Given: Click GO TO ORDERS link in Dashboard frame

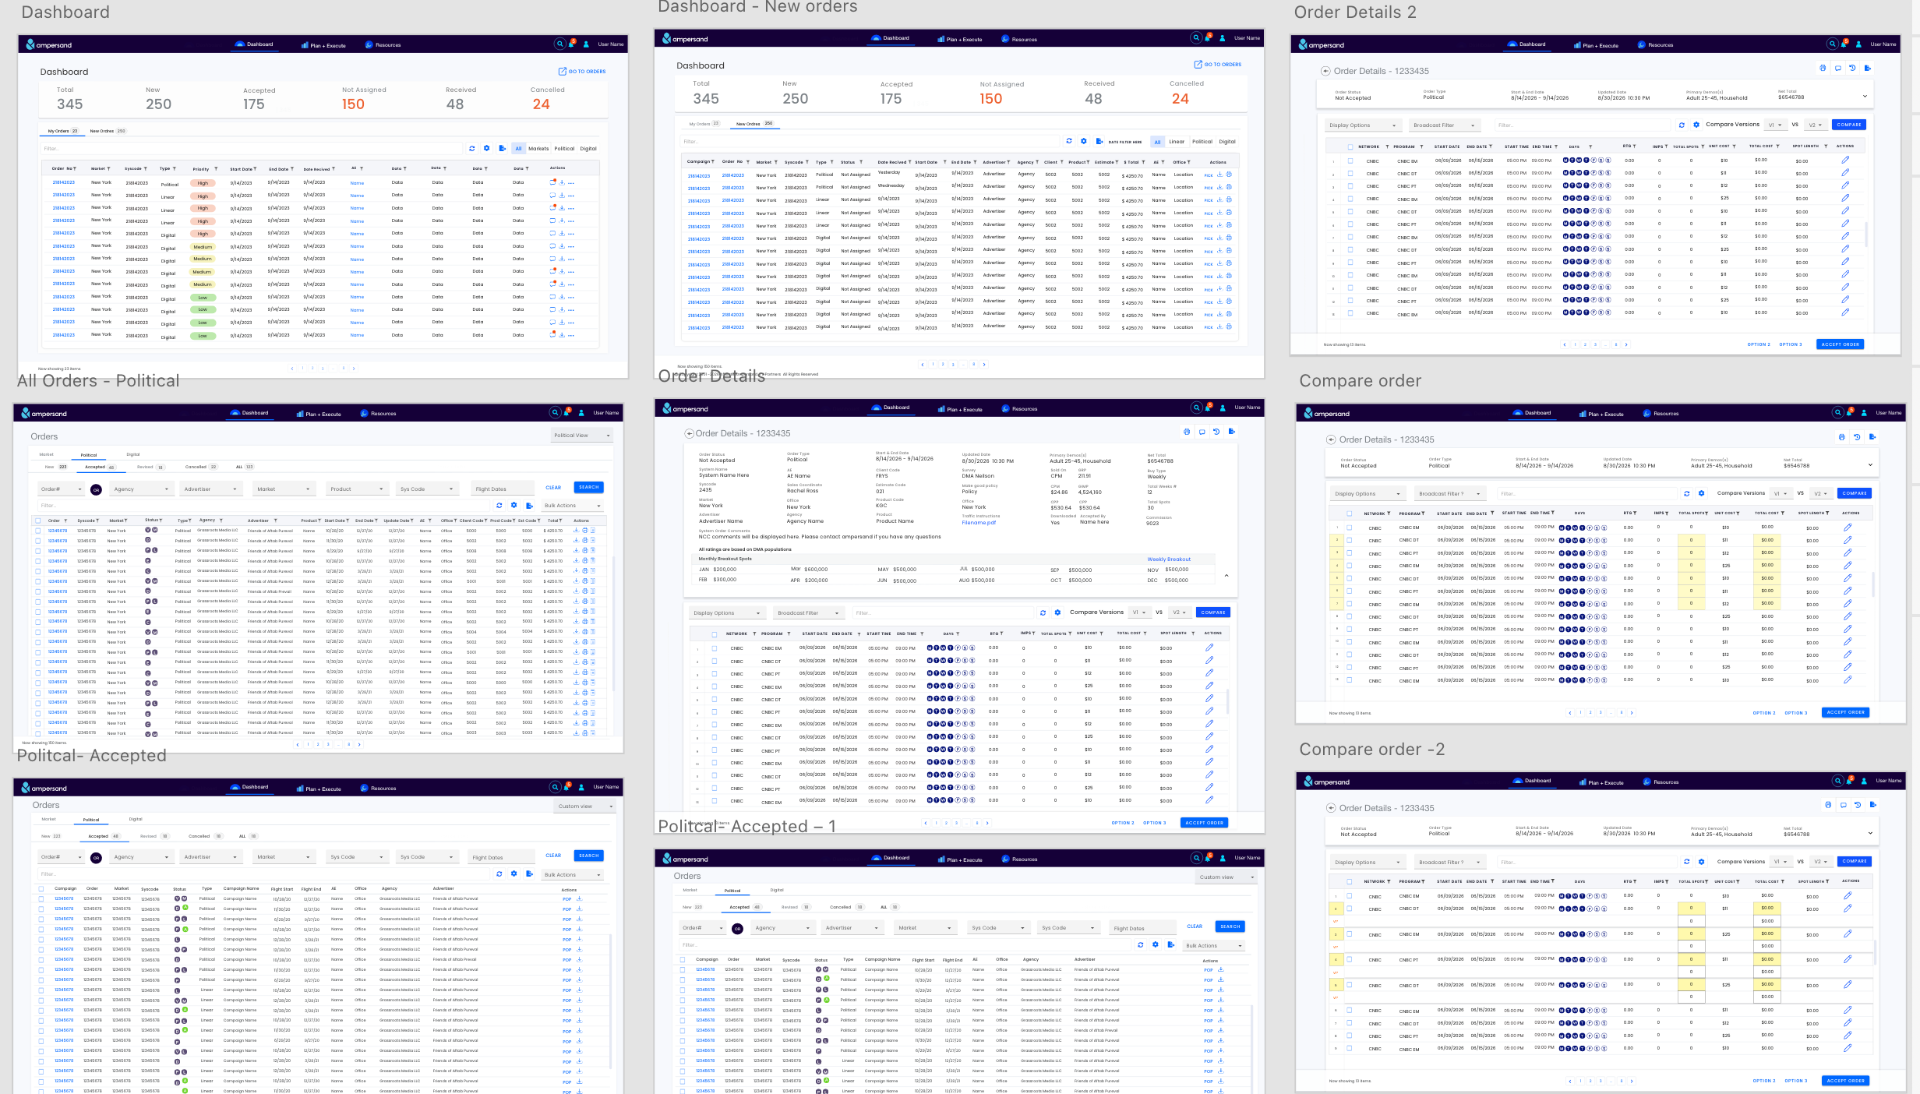Looking at the screenshot, I should point(582,71).
